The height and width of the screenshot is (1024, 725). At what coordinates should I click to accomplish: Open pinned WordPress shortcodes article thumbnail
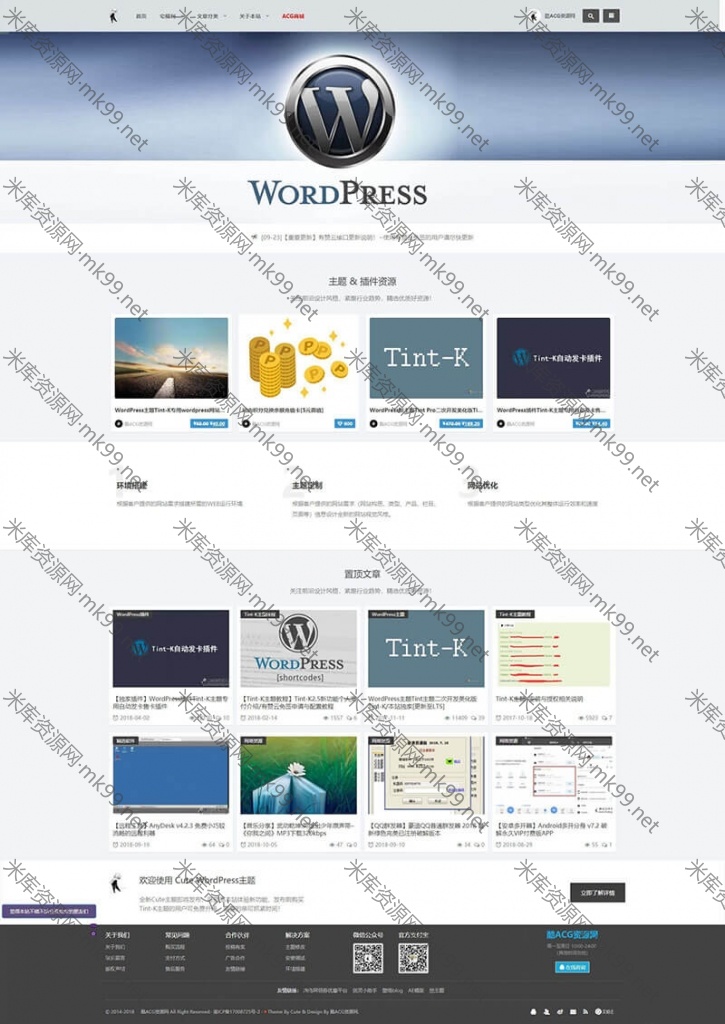(x=298, y=648)
